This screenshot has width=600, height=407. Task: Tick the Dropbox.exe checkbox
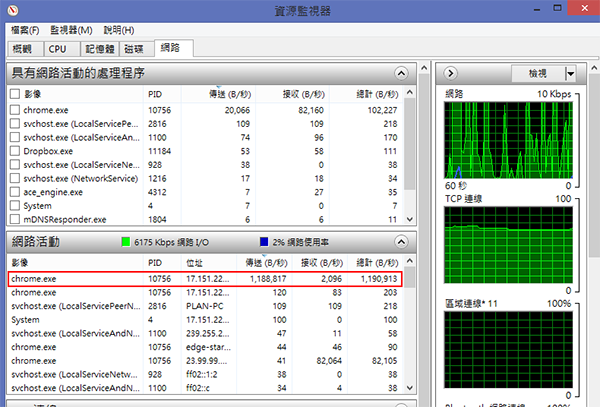(x=15, y=150)
